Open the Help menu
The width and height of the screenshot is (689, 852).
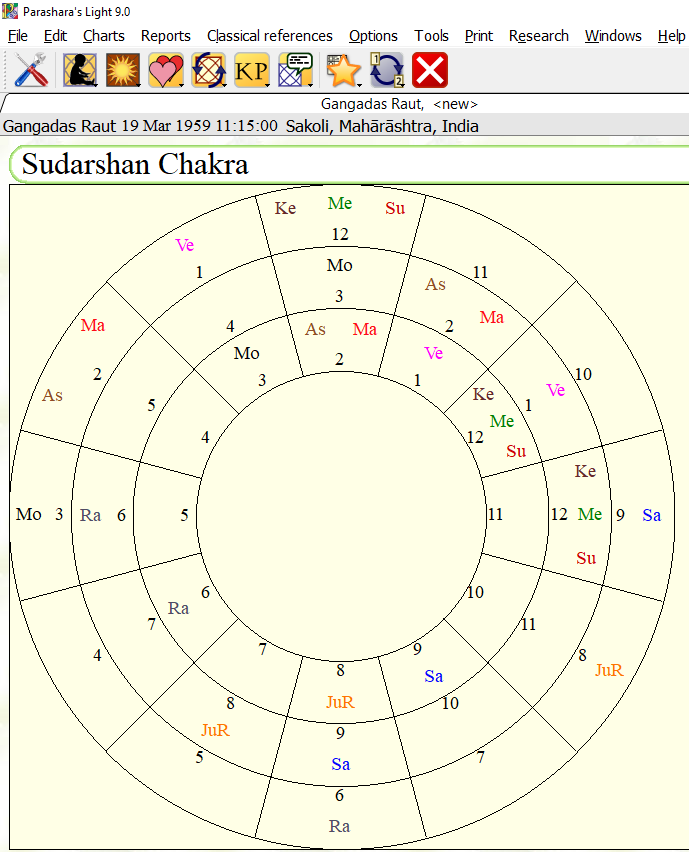pyautogui.click(x=671, y=36)
